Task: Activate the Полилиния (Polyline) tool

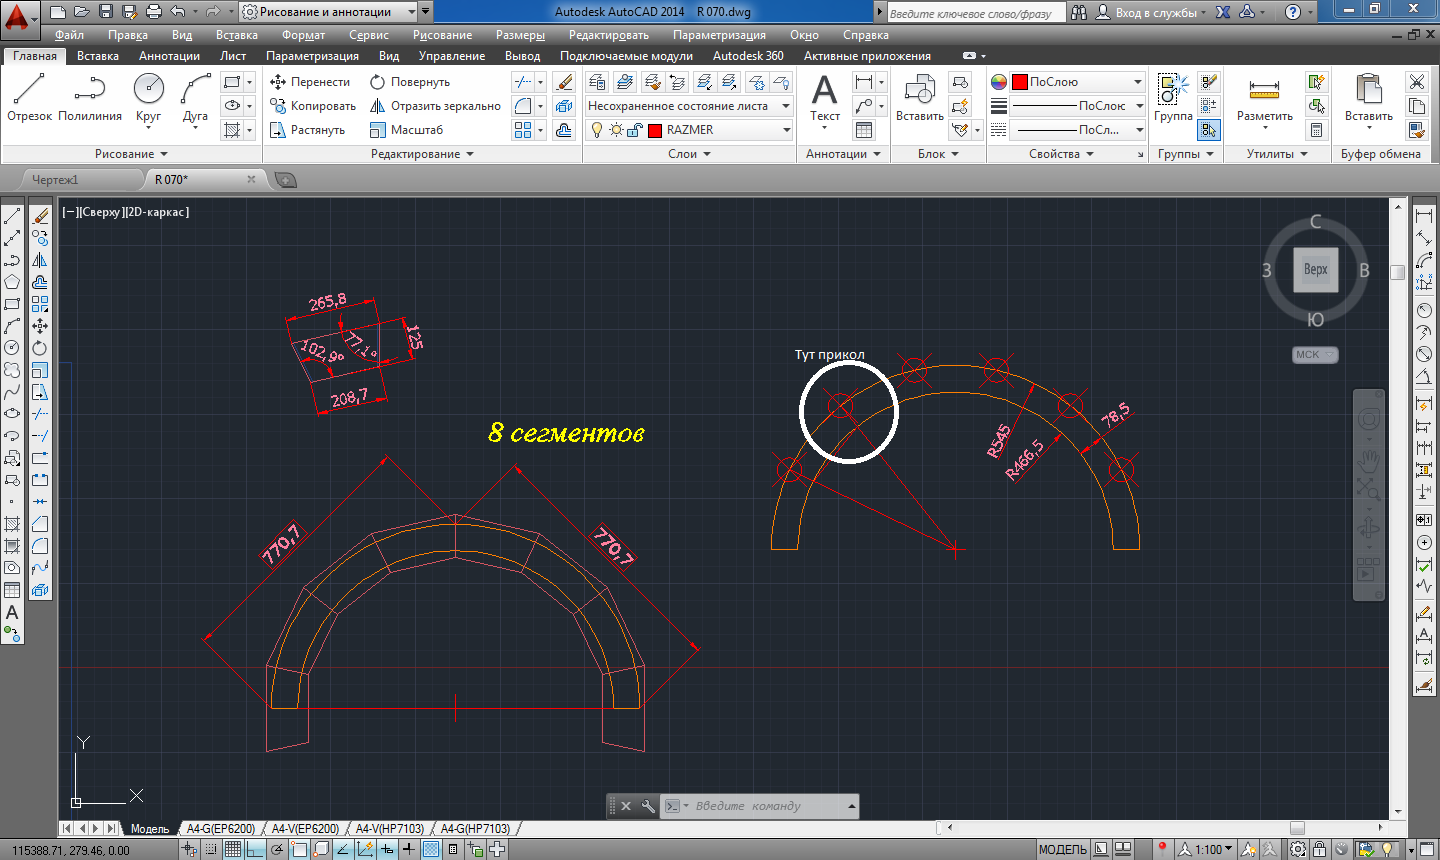Action: (89, 98)
